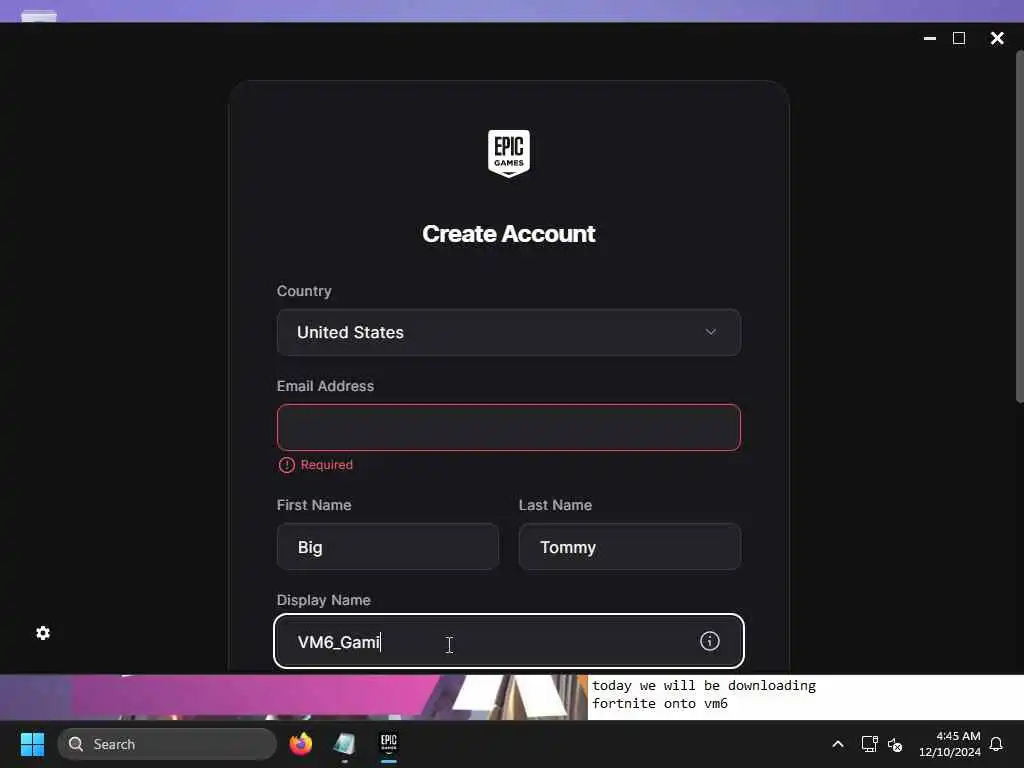Open Firefox from the taskbar

300,744
